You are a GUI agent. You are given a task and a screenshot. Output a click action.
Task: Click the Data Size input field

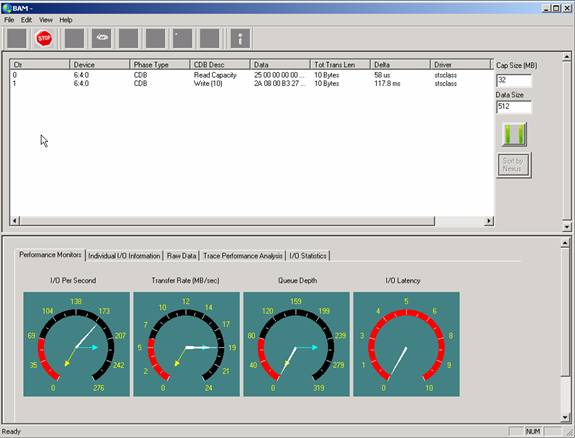pos(514,107)
